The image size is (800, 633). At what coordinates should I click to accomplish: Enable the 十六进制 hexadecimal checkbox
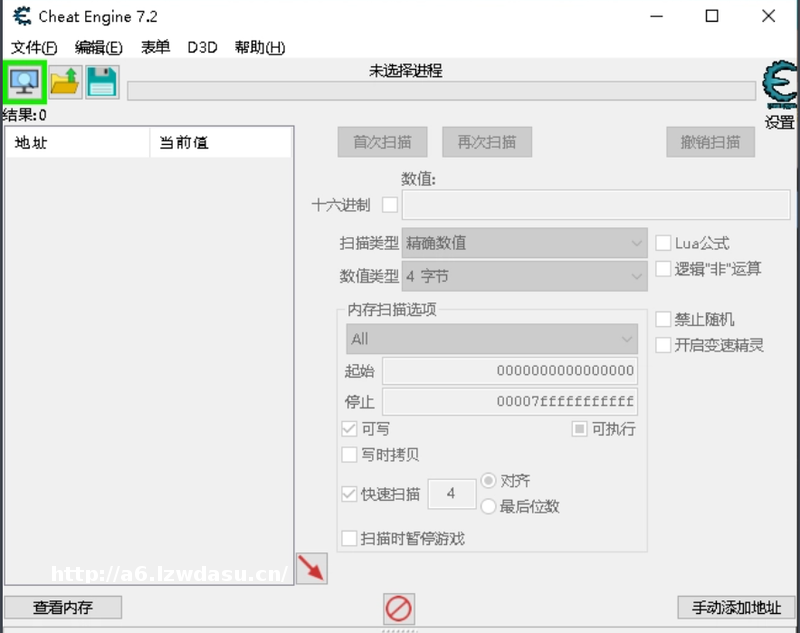(x=390, y=205)
